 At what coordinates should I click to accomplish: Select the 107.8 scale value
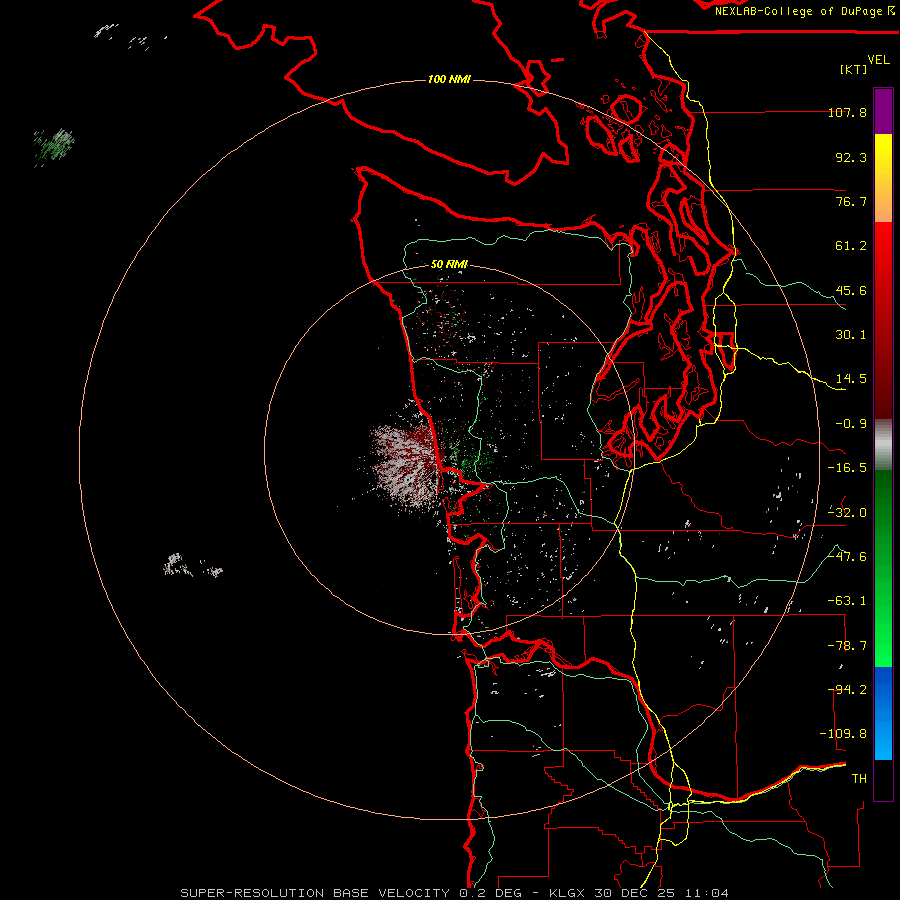coord(847,112)
